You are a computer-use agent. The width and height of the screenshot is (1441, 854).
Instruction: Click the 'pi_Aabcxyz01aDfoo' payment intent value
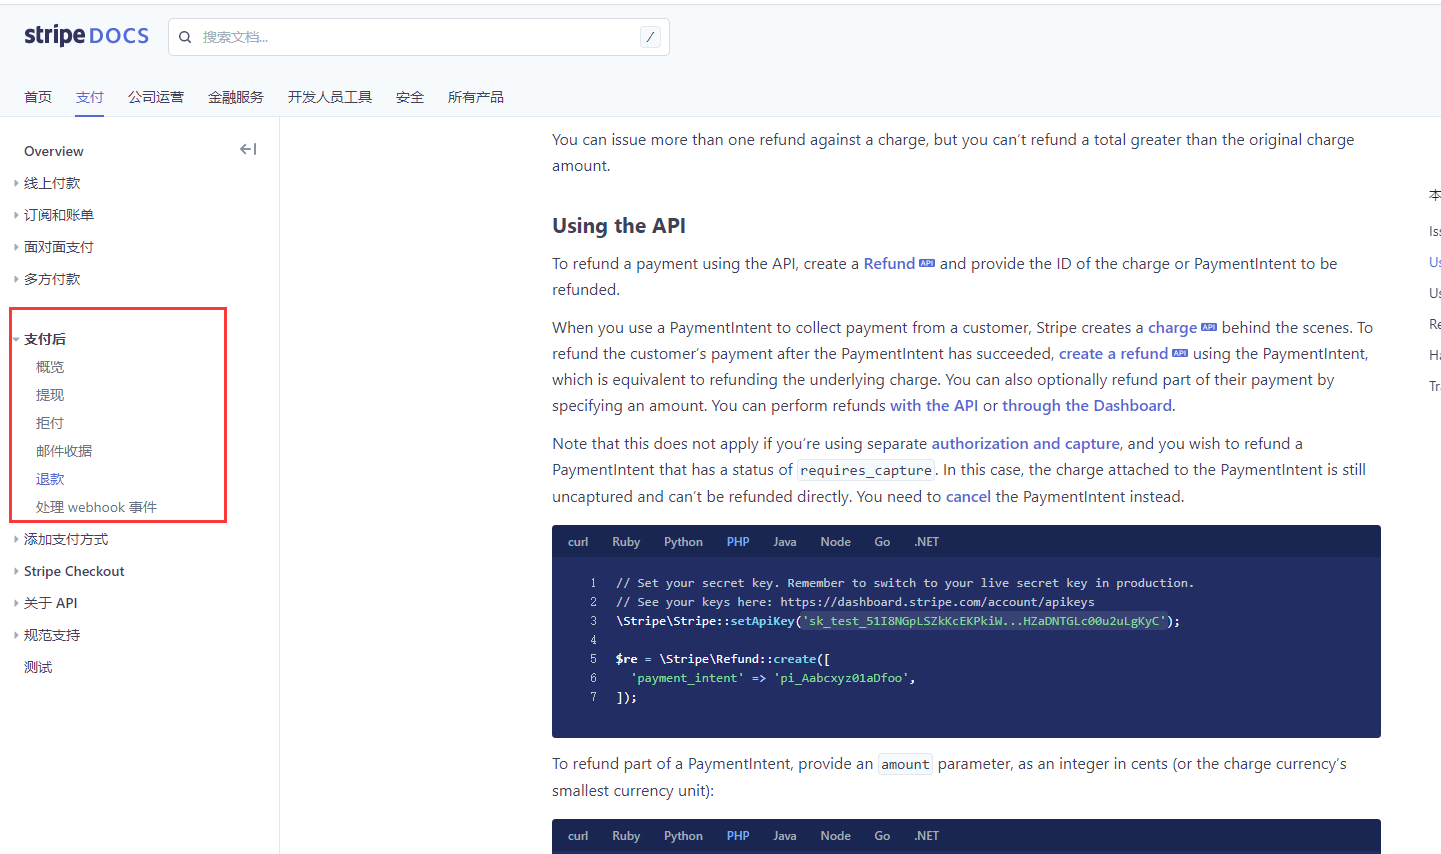click(840, 678)
